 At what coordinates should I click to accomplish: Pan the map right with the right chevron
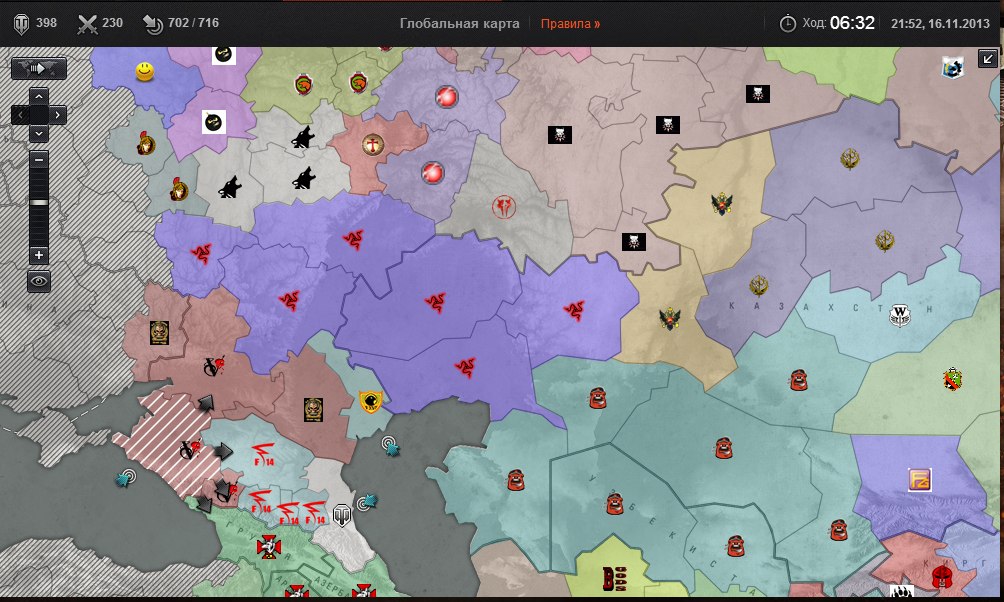(58, 115)
